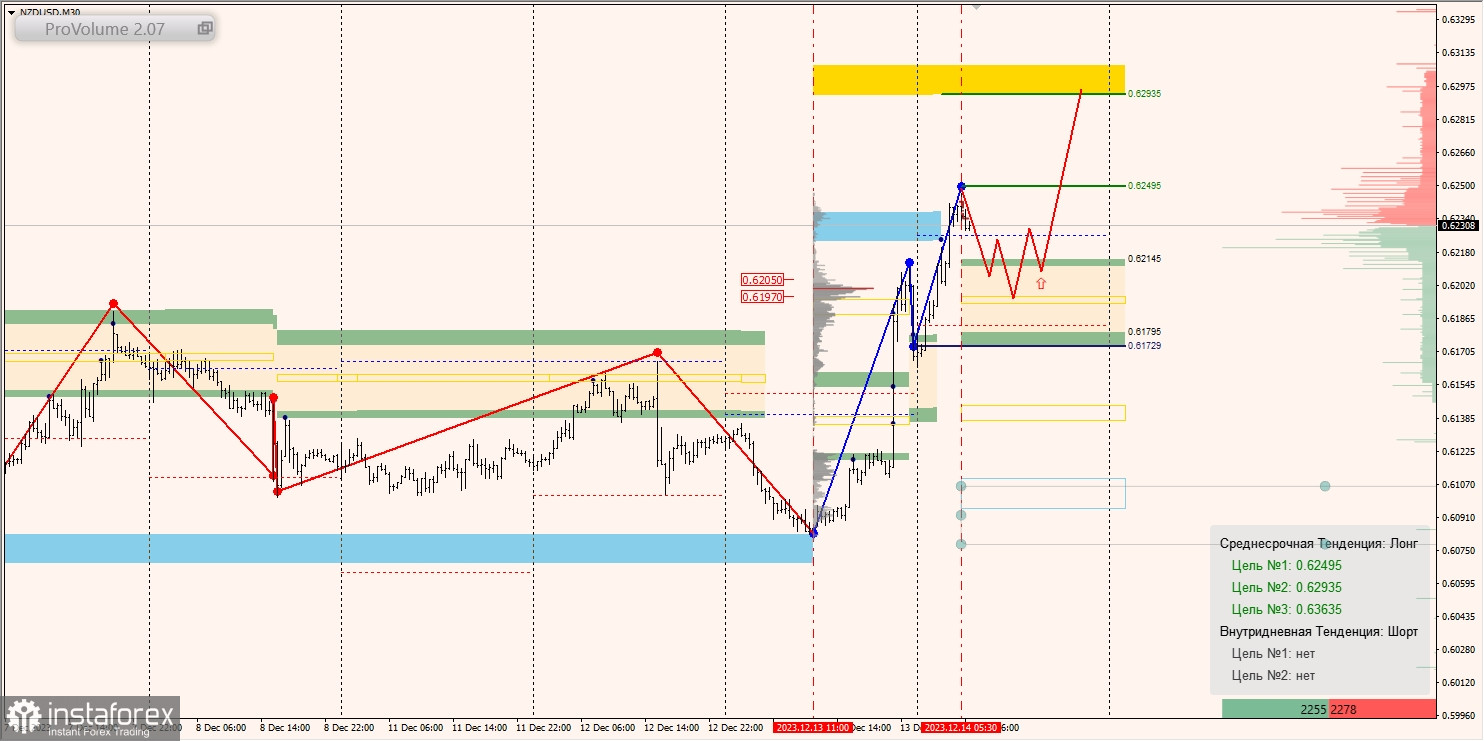Click the 0.62500 price scale label

pyautogui.click(x=1461, y=185)
